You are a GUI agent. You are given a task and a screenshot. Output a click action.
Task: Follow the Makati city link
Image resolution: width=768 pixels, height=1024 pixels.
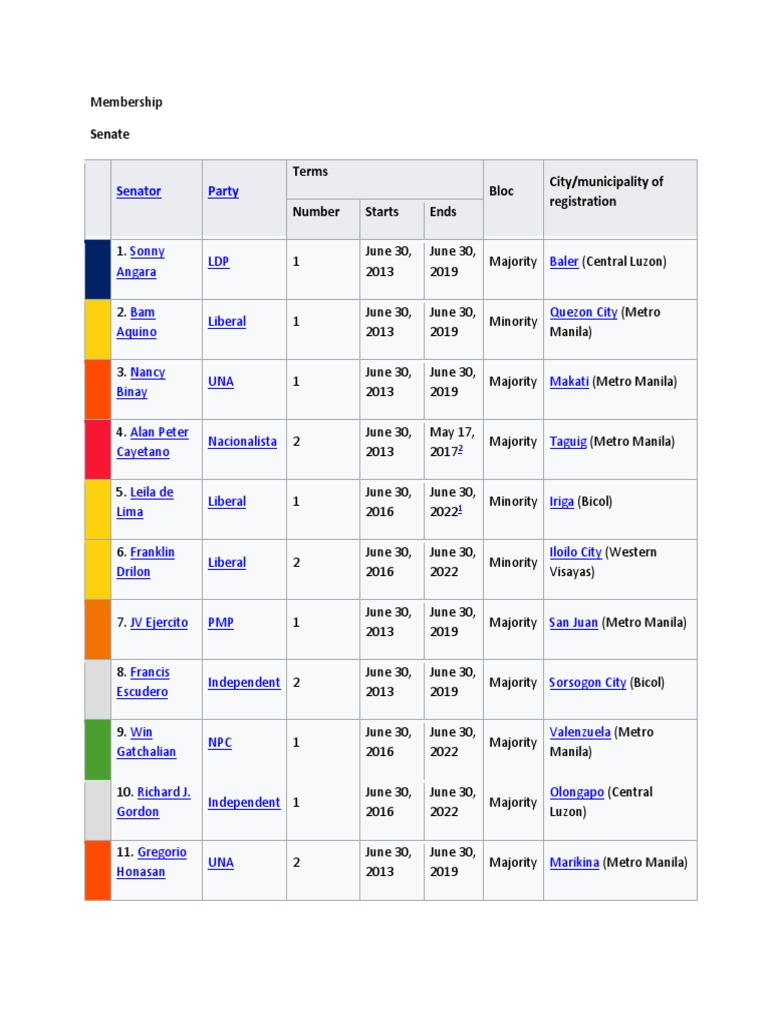click(569, 381)
